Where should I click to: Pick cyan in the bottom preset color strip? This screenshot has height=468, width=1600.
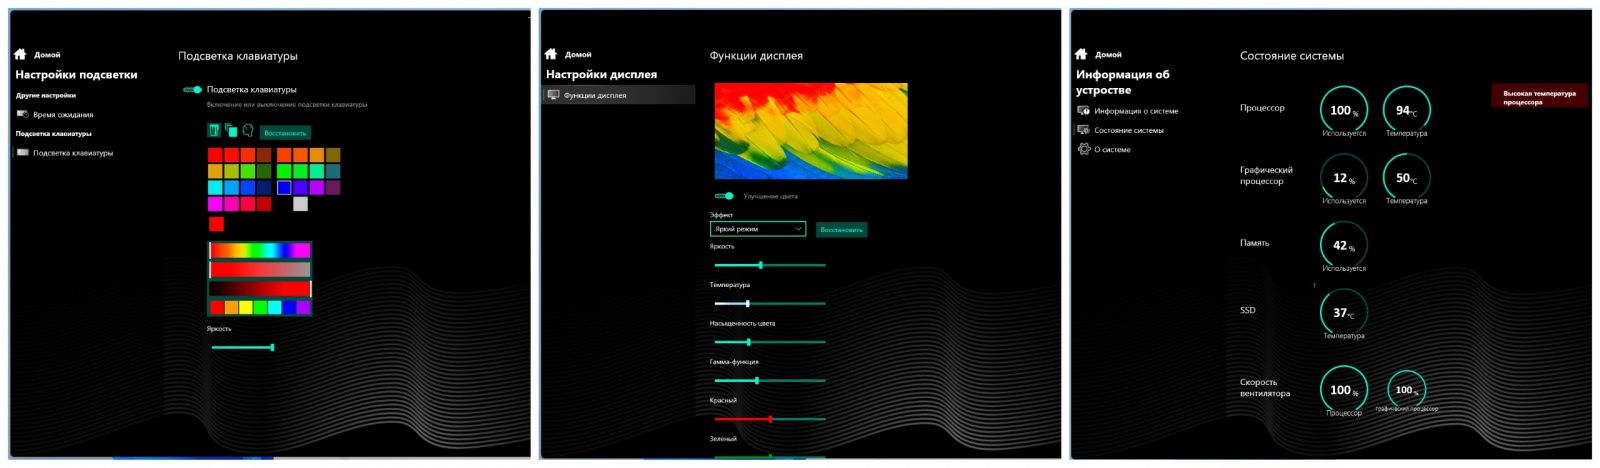[x=274, y=308]
